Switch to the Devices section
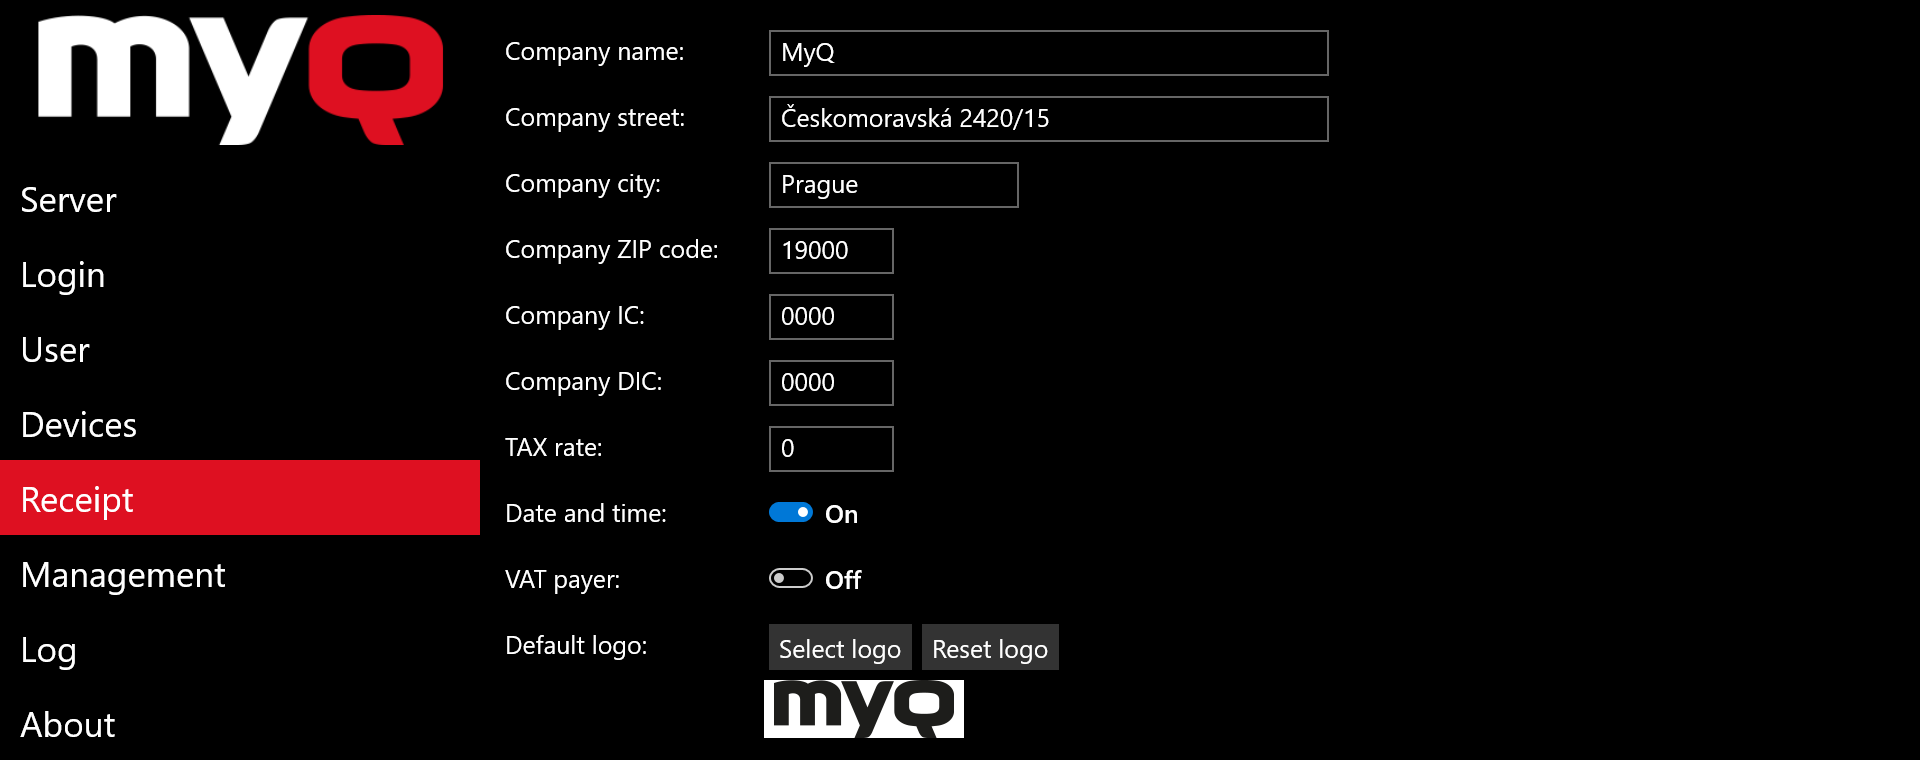Image resolution: width=1920 pixels, height=760 pixels. tap(79, 425)
